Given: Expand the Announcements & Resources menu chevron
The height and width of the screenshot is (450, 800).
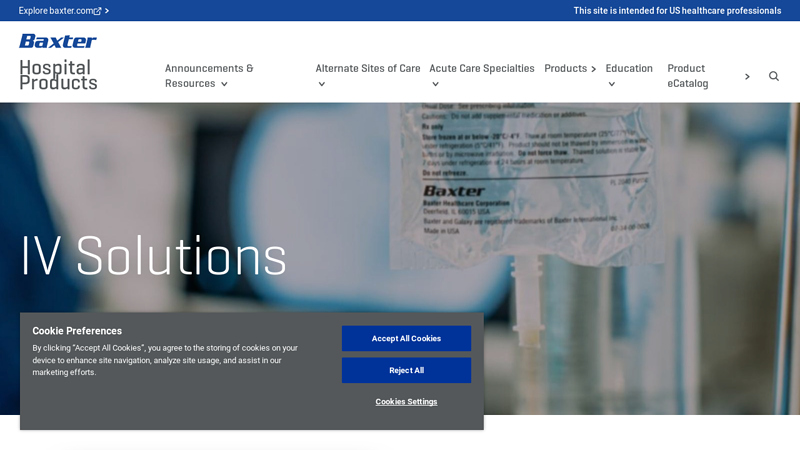Looking at the screenshot, I should coord(224,84).
